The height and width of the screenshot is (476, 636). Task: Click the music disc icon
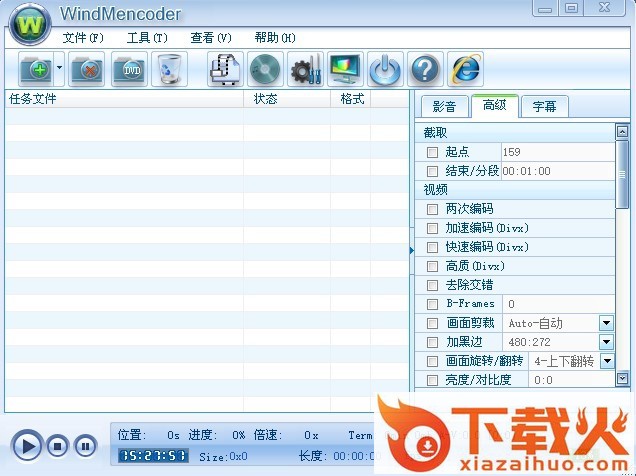[265, 69]
